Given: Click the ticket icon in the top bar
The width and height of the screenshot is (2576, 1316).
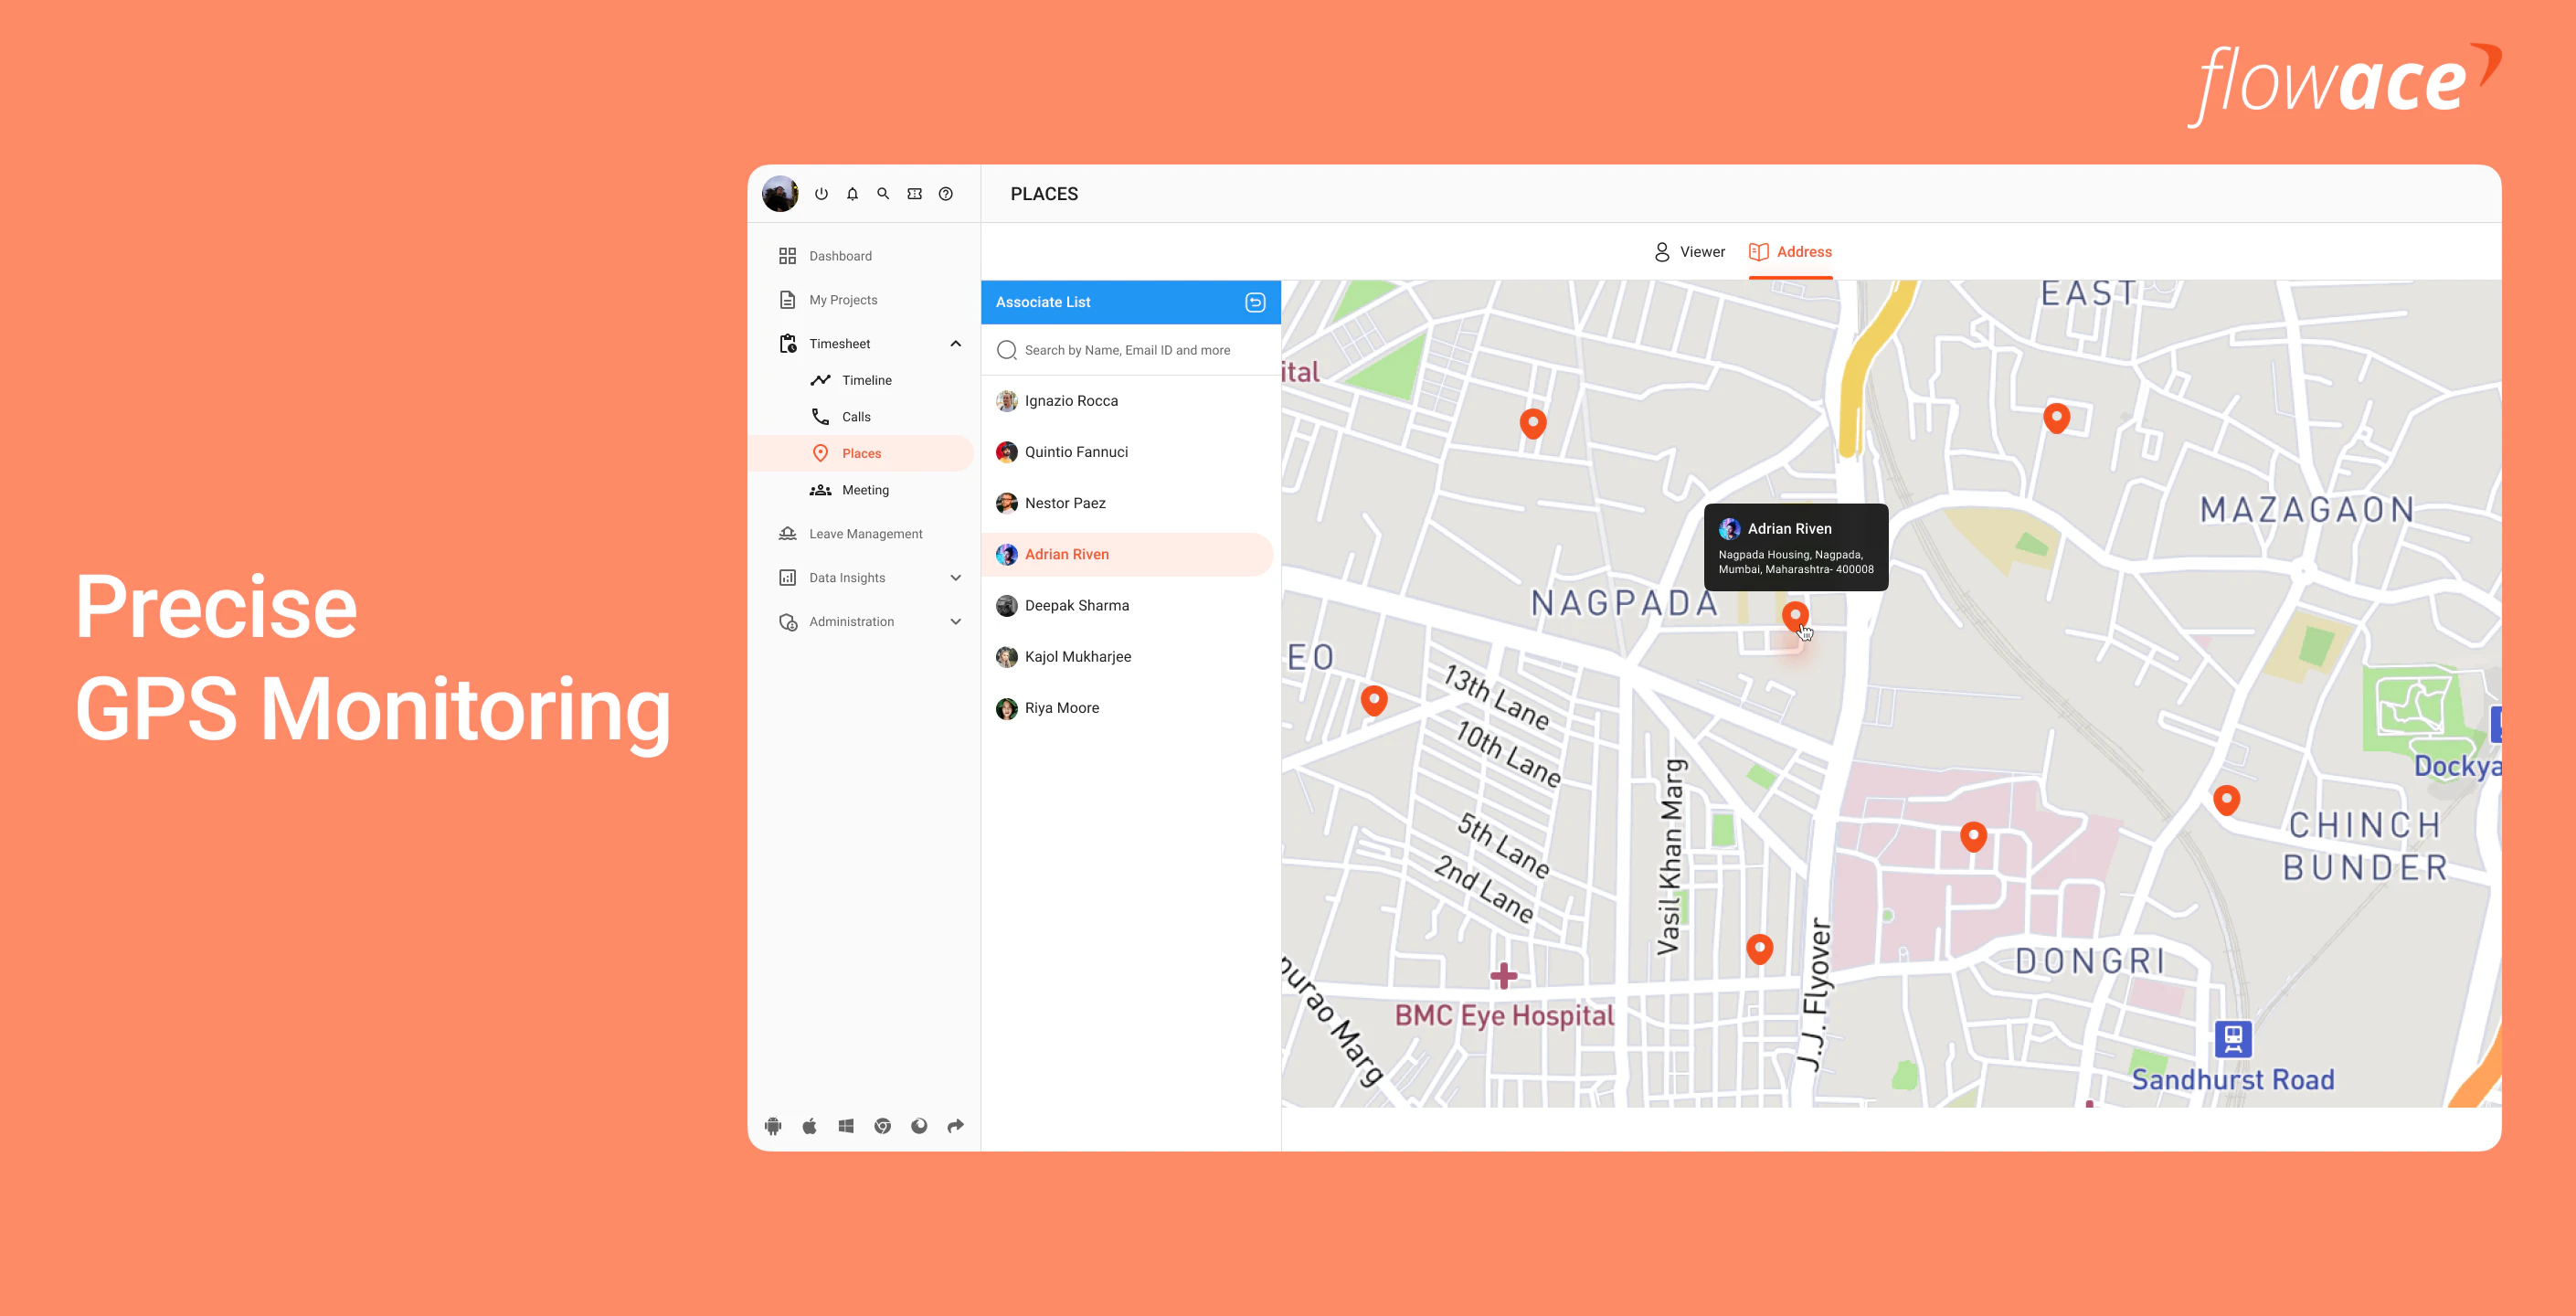Looking at the screenshot, I should pos(914,193).
